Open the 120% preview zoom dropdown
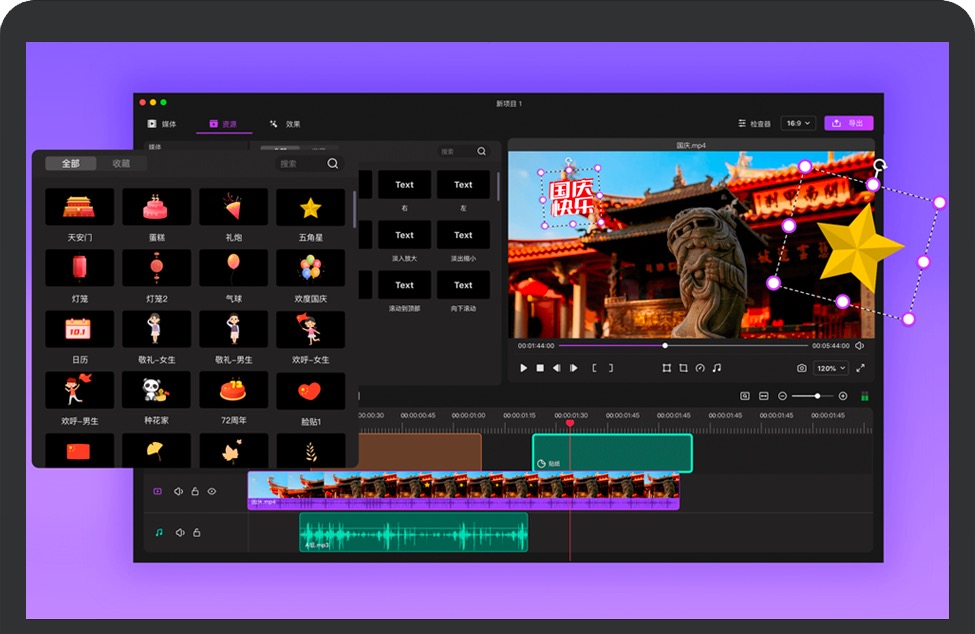Image resolution: width=975 pixels, height=634 pixels. pyautogui.click(x=830, y=368)
